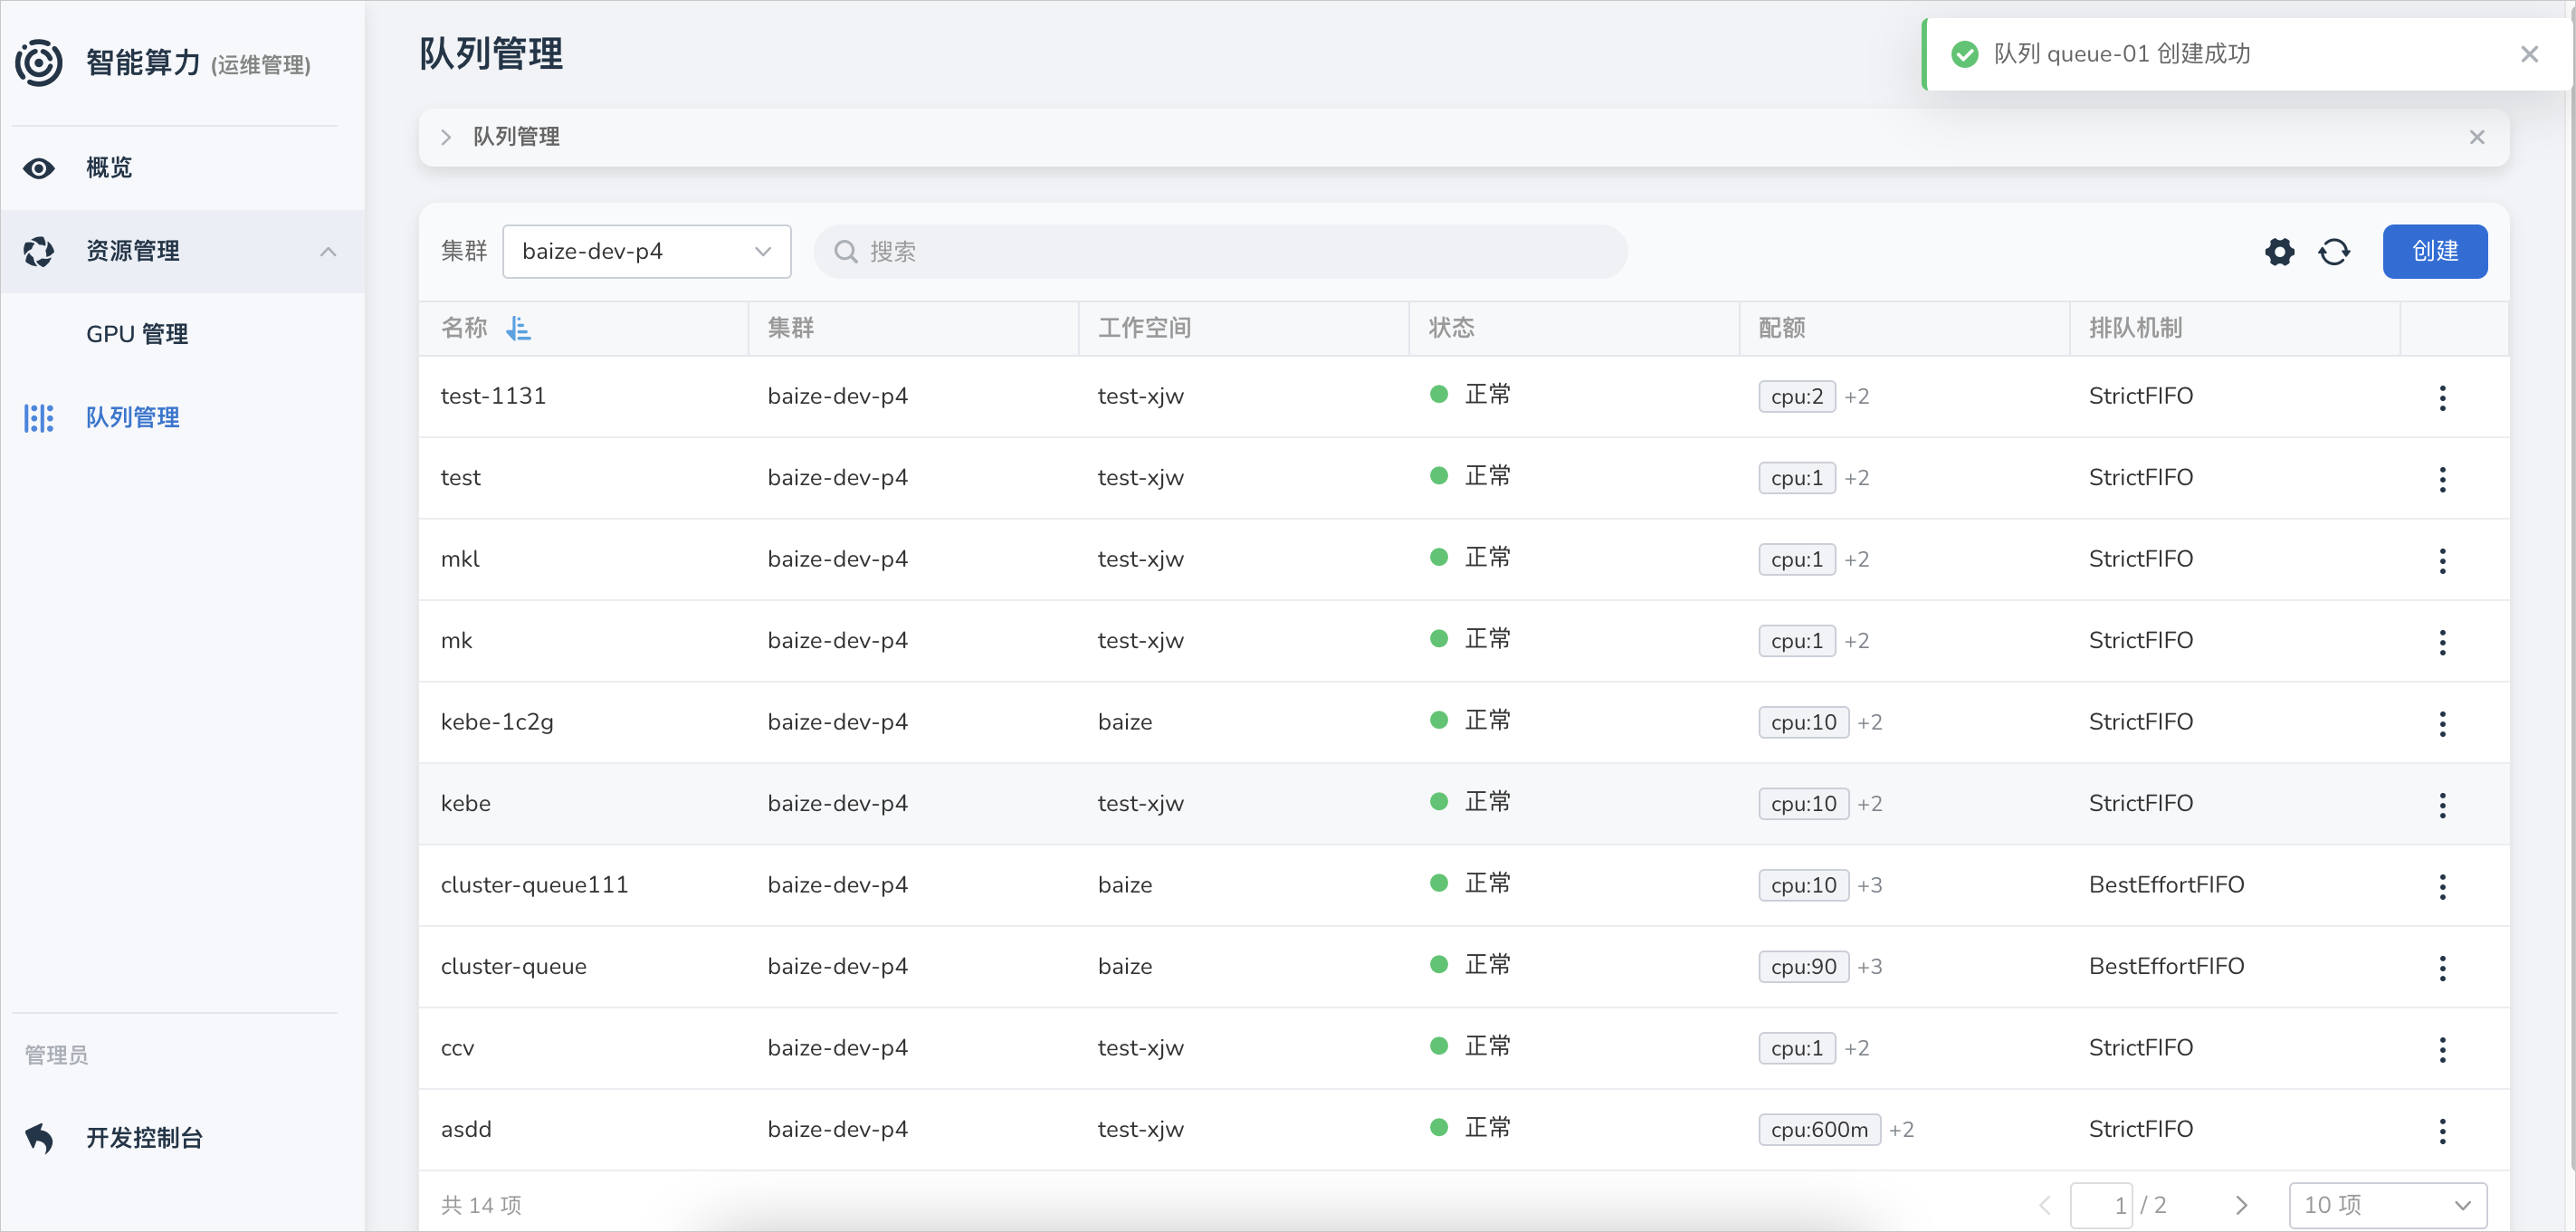Viewport: 2576px width, 1232px height.
Task: Click the page number input box
Action: tap(2101, 1205)
